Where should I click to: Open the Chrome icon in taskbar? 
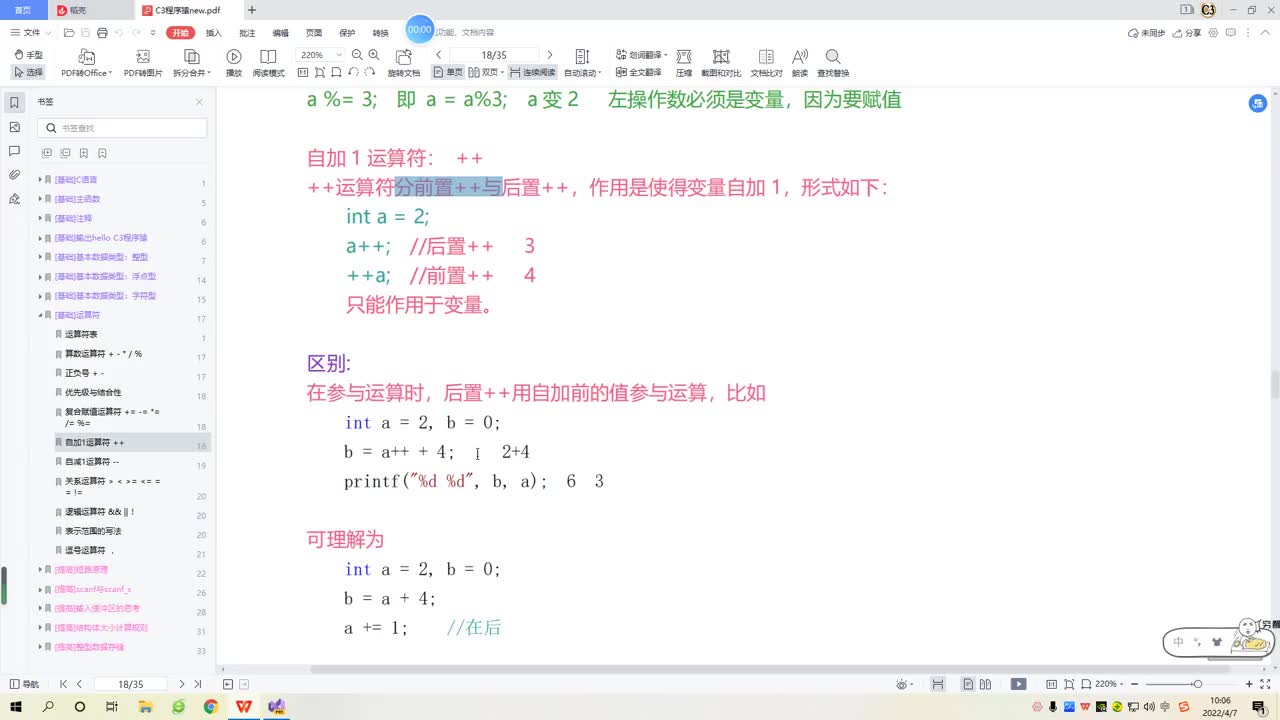pyautogui.click(x=210, y=706)
